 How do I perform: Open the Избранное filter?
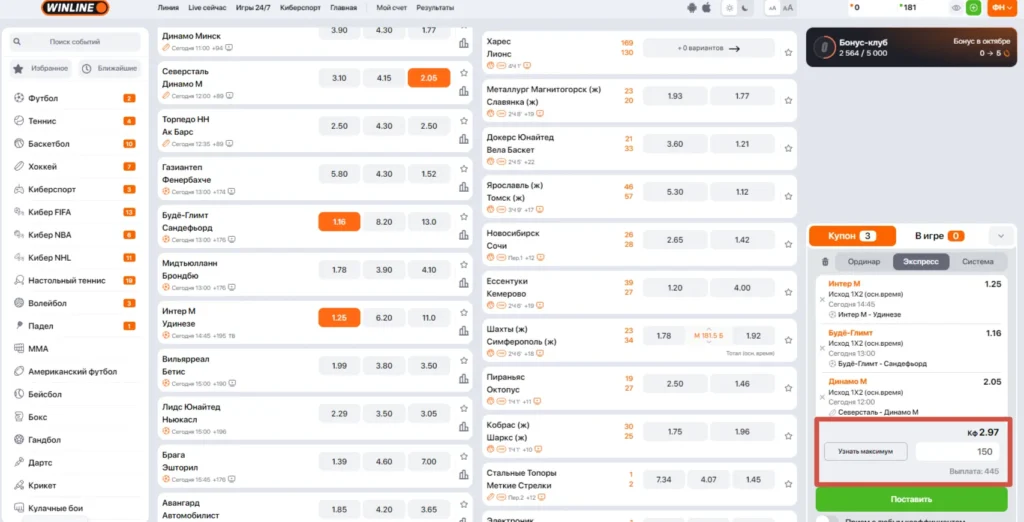tap(40, 68)
